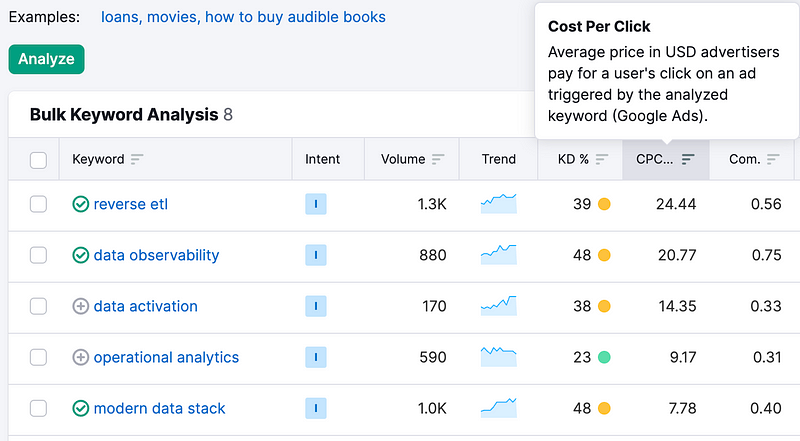Open the data observability keyword link
The width and height of the screenshot is (800, 441).
click(156, 255)
